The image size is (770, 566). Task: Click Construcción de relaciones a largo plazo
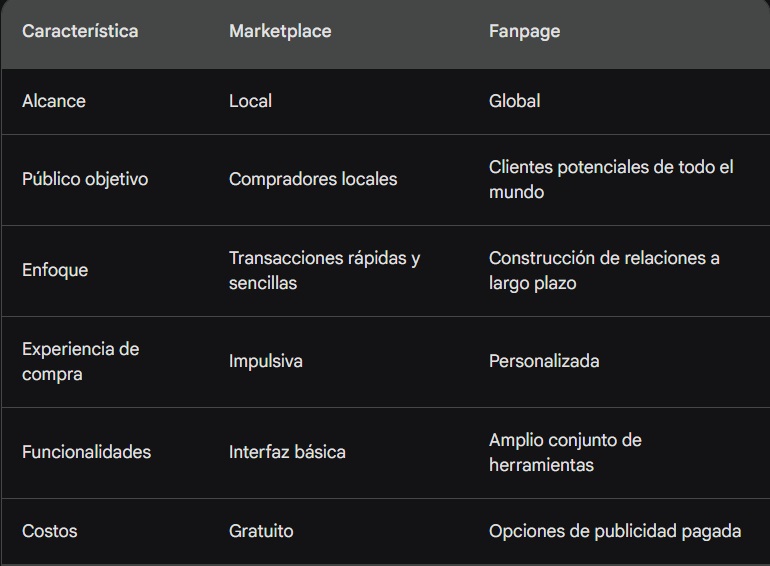[604, 270]
